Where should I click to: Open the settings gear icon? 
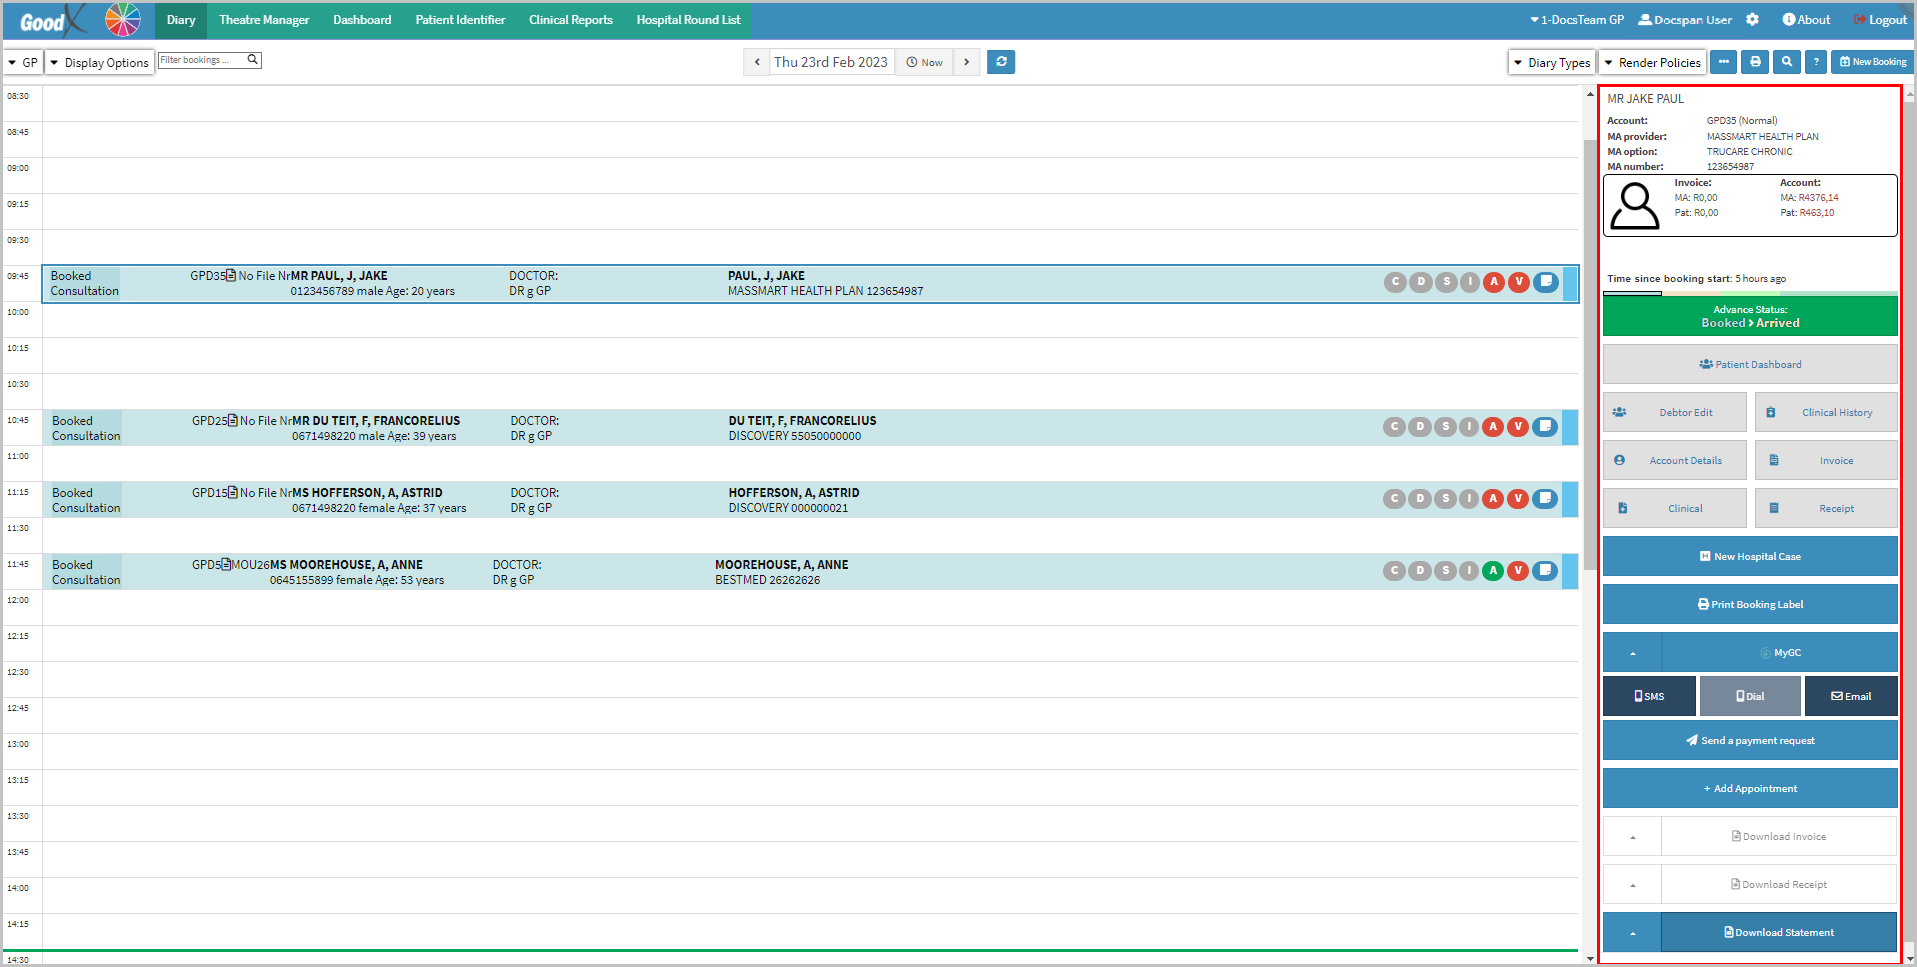click(x=1752, y=20)
